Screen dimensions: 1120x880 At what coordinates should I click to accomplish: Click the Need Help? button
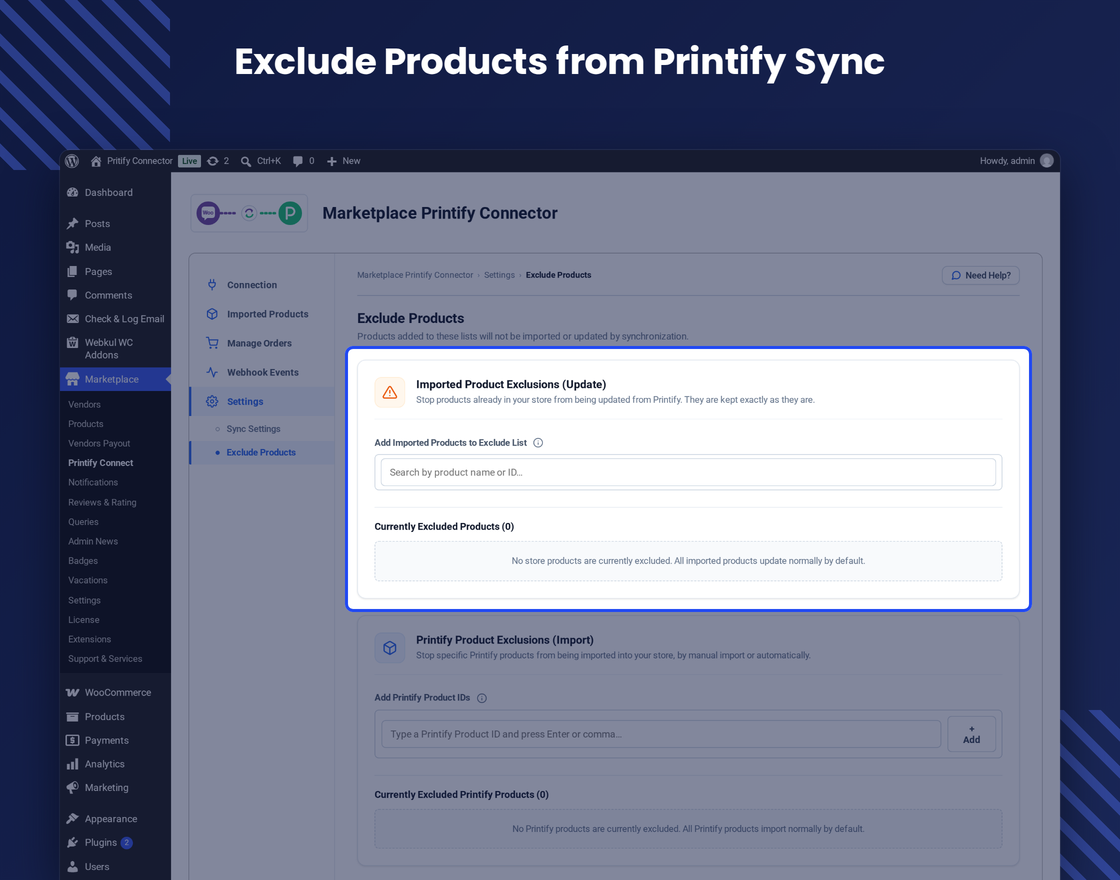coord(981,275)
